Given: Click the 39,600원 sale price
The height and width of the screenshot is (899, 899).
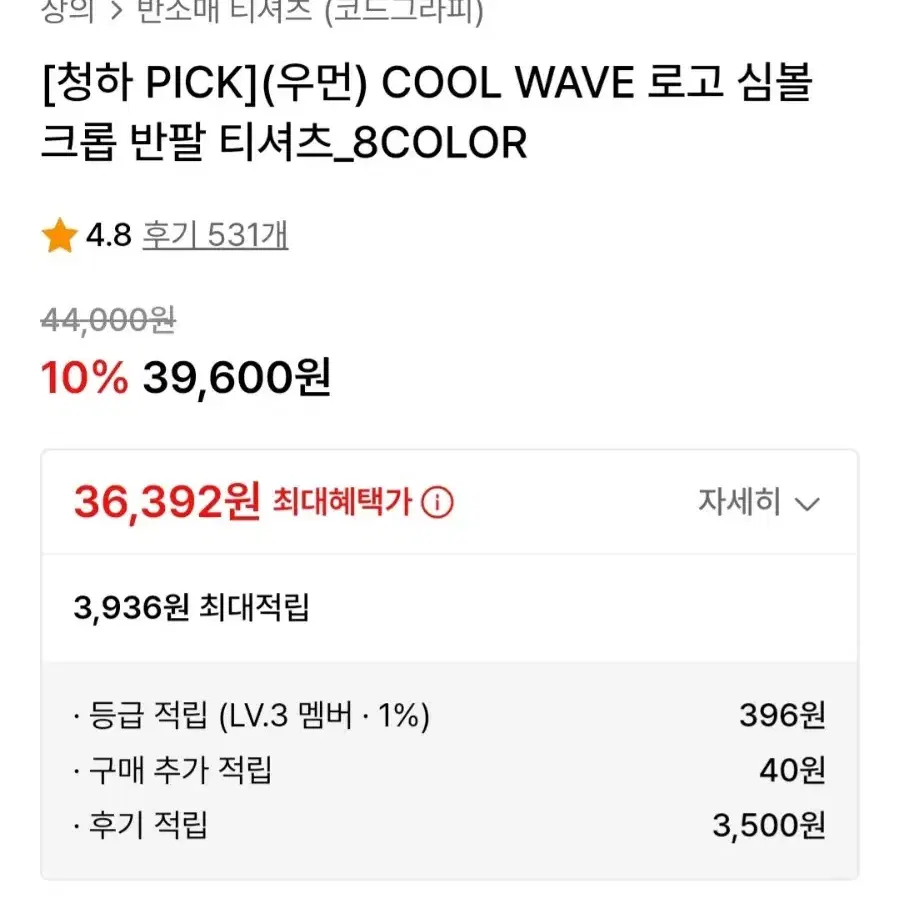Looking at the screenshot, I should tap(237, 378).
